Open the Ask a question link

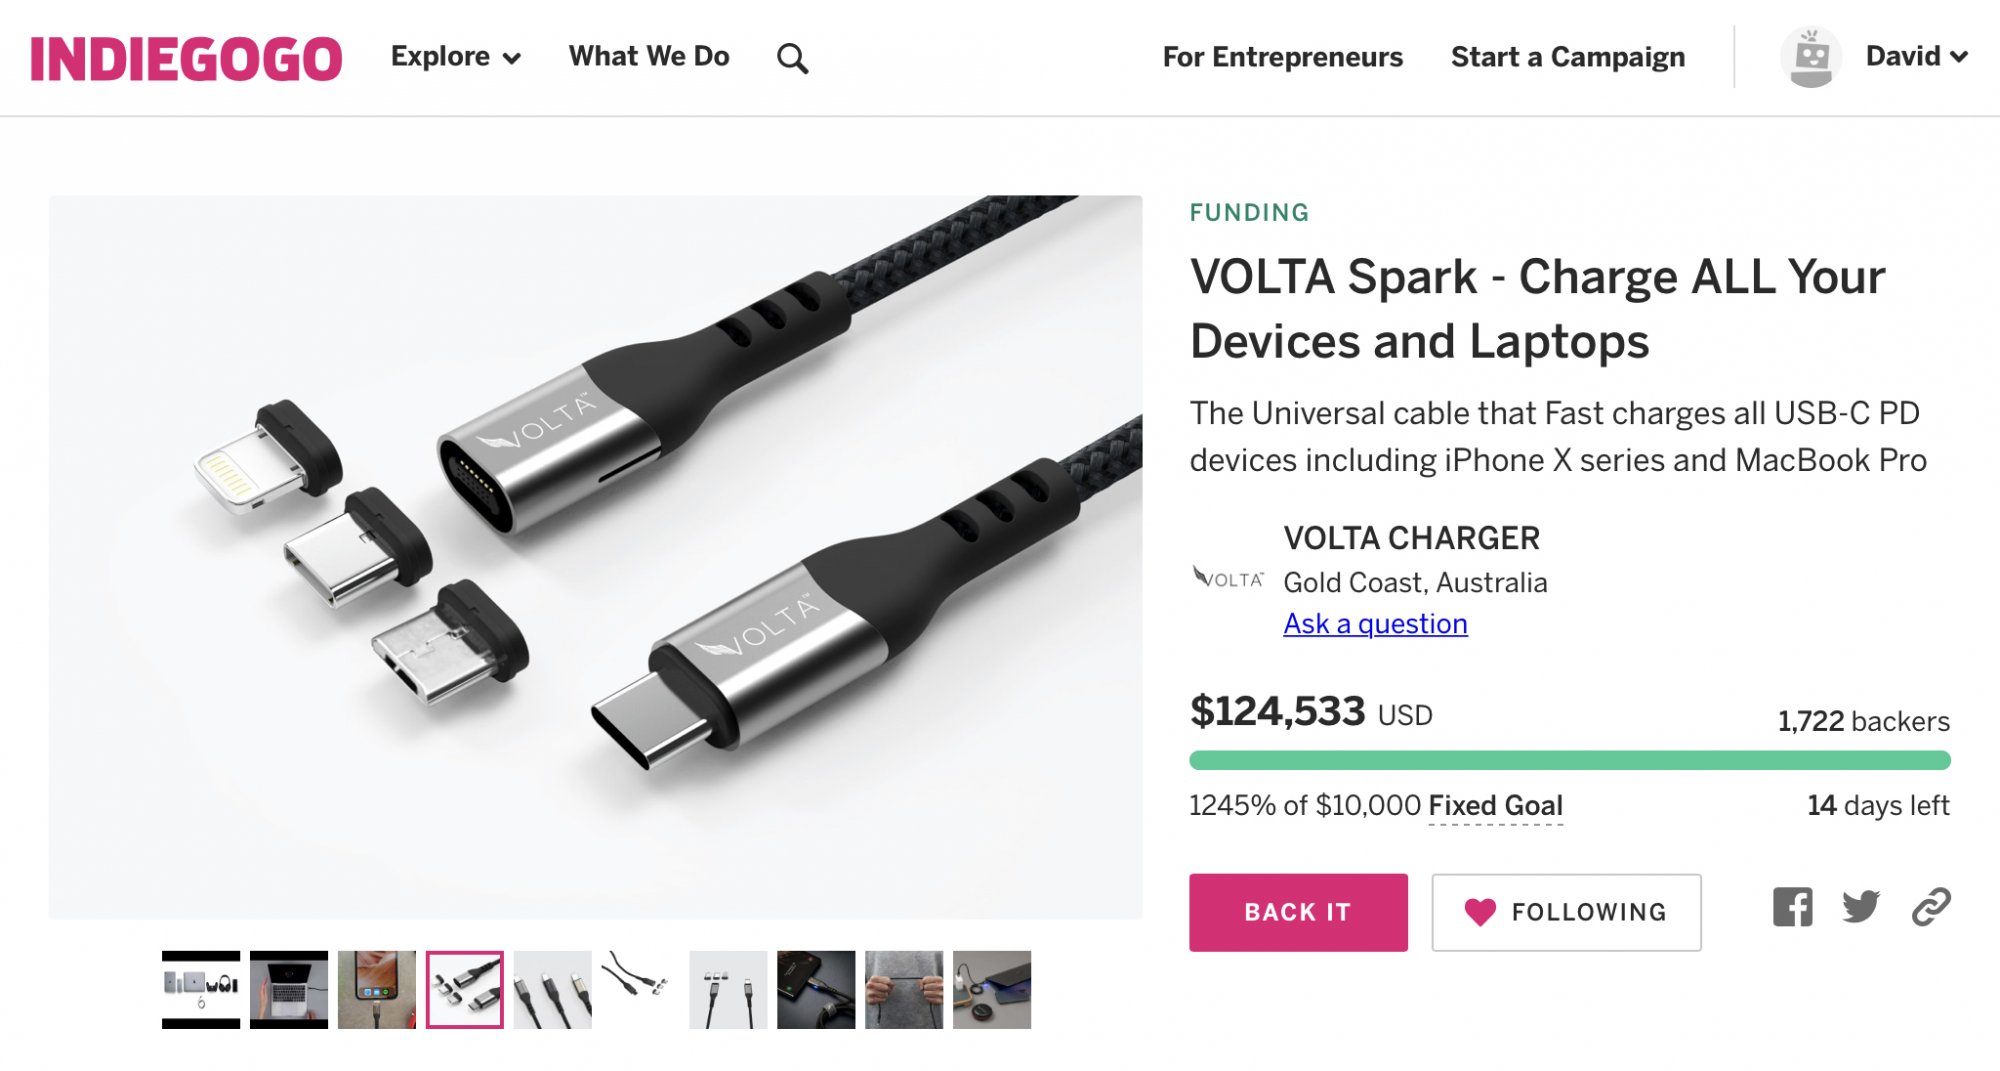[x=1375, y=624]
